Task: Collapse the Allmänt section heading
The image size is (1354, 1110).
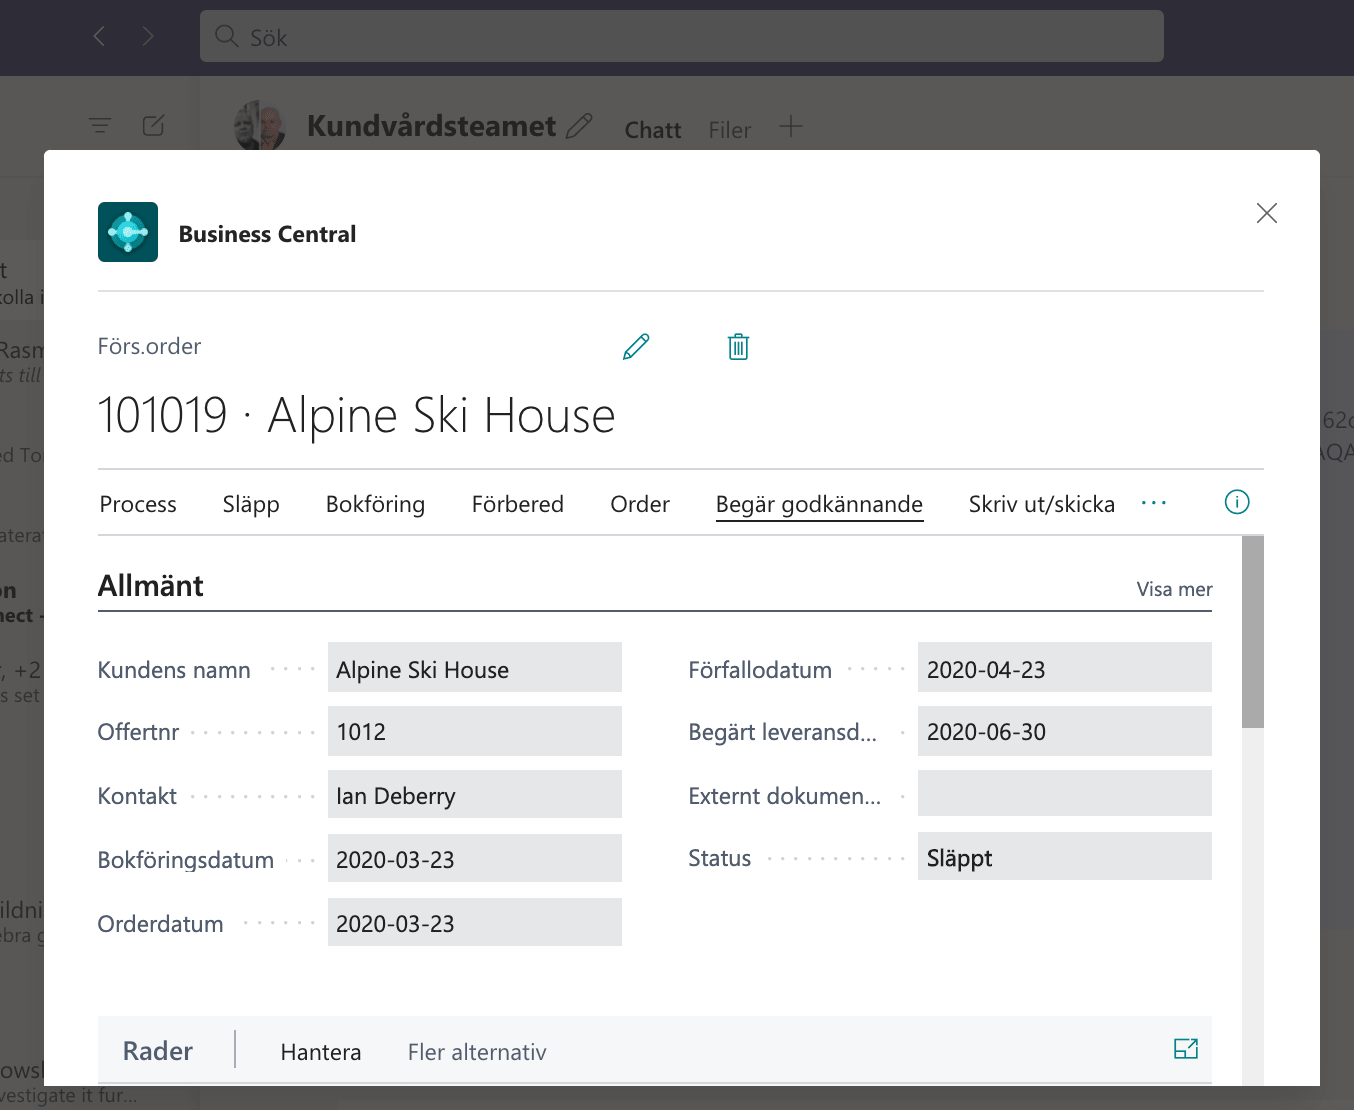Action: 150,586
